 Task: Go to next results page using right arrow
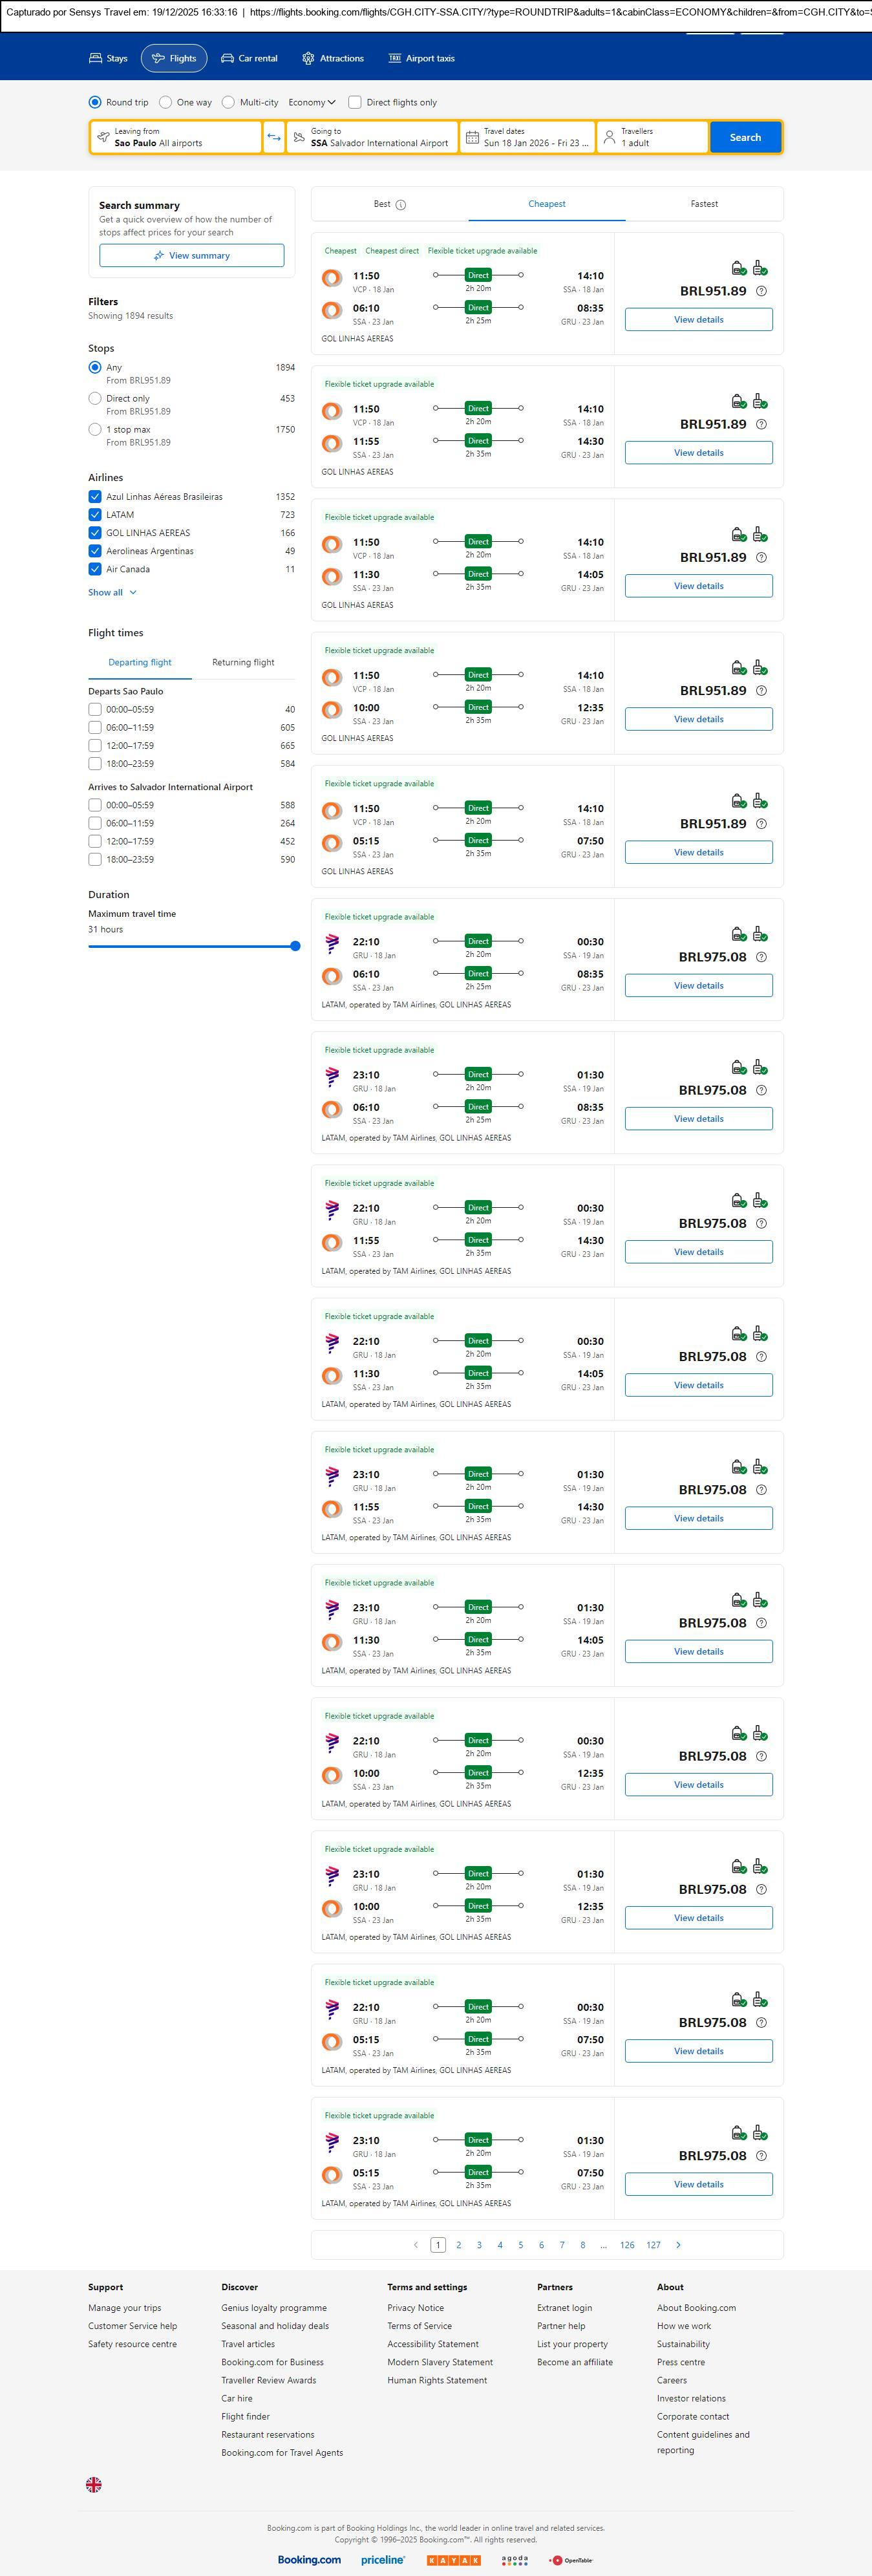678,2244
